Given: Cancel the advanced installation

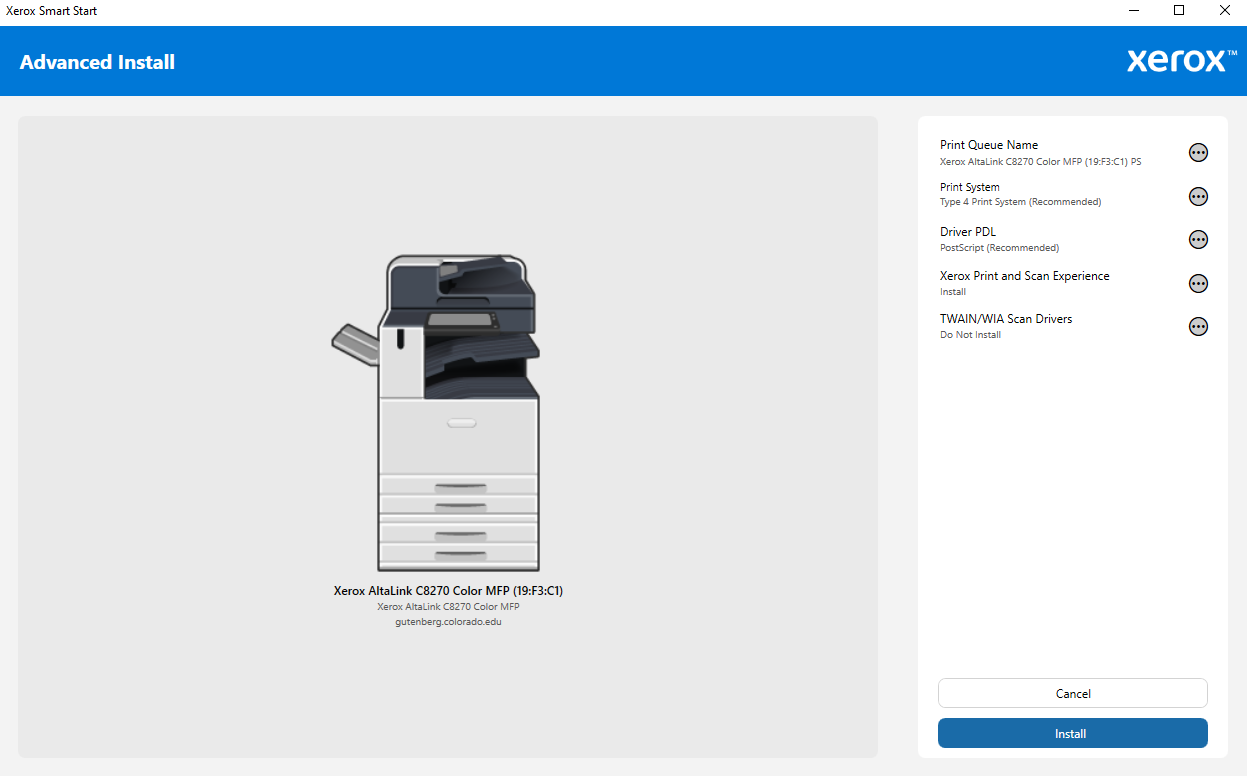Looking at the screenshot, I should (x=1072, y=693).
